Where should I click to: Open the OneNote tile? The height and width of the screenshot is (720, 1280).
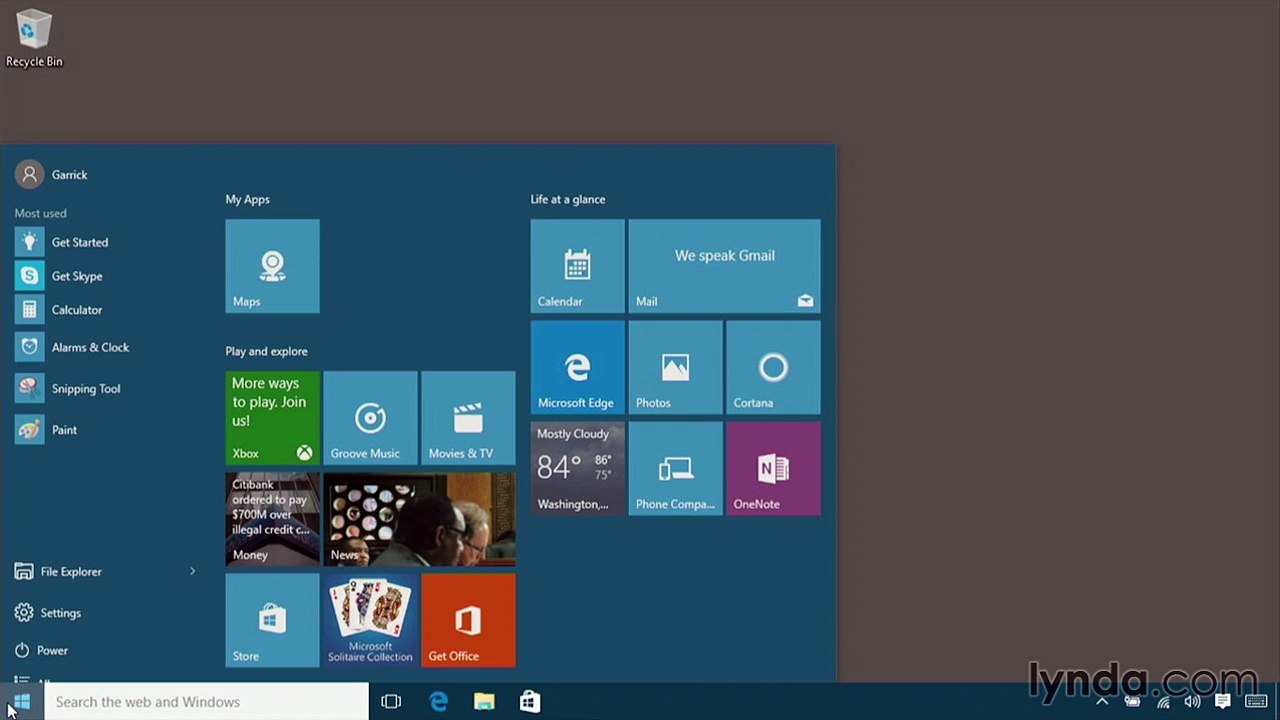pyautogui.click(x=773, y=468)
